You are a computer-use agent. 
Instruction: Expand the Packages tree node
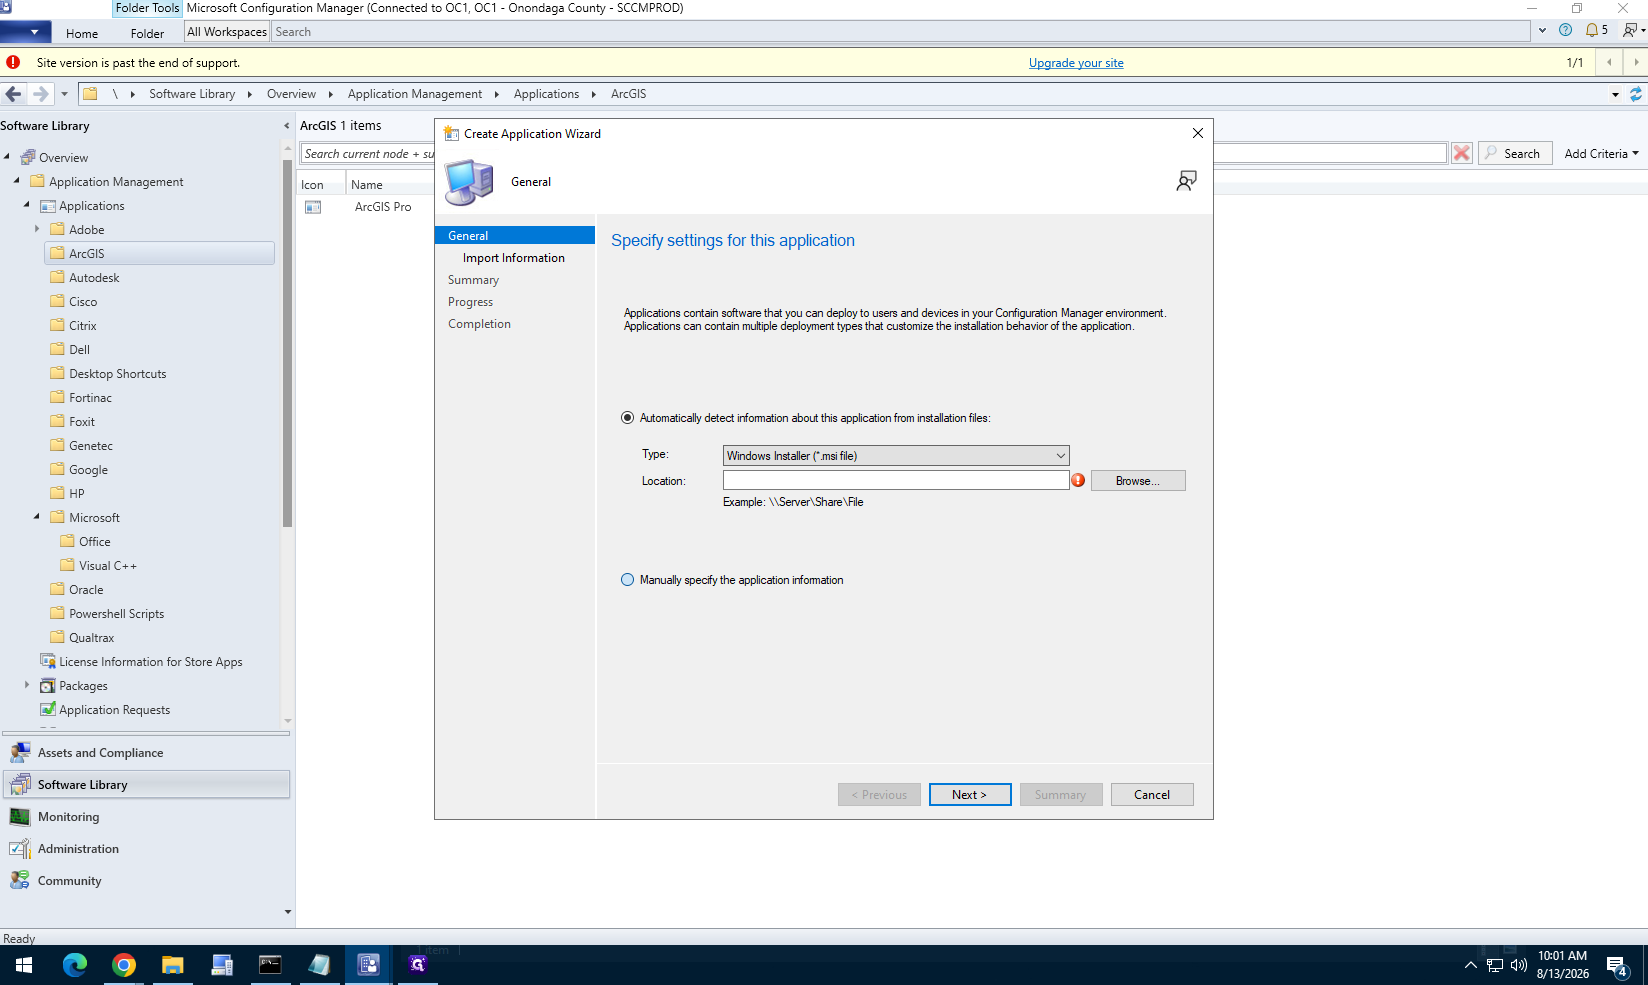pos(27,685)
